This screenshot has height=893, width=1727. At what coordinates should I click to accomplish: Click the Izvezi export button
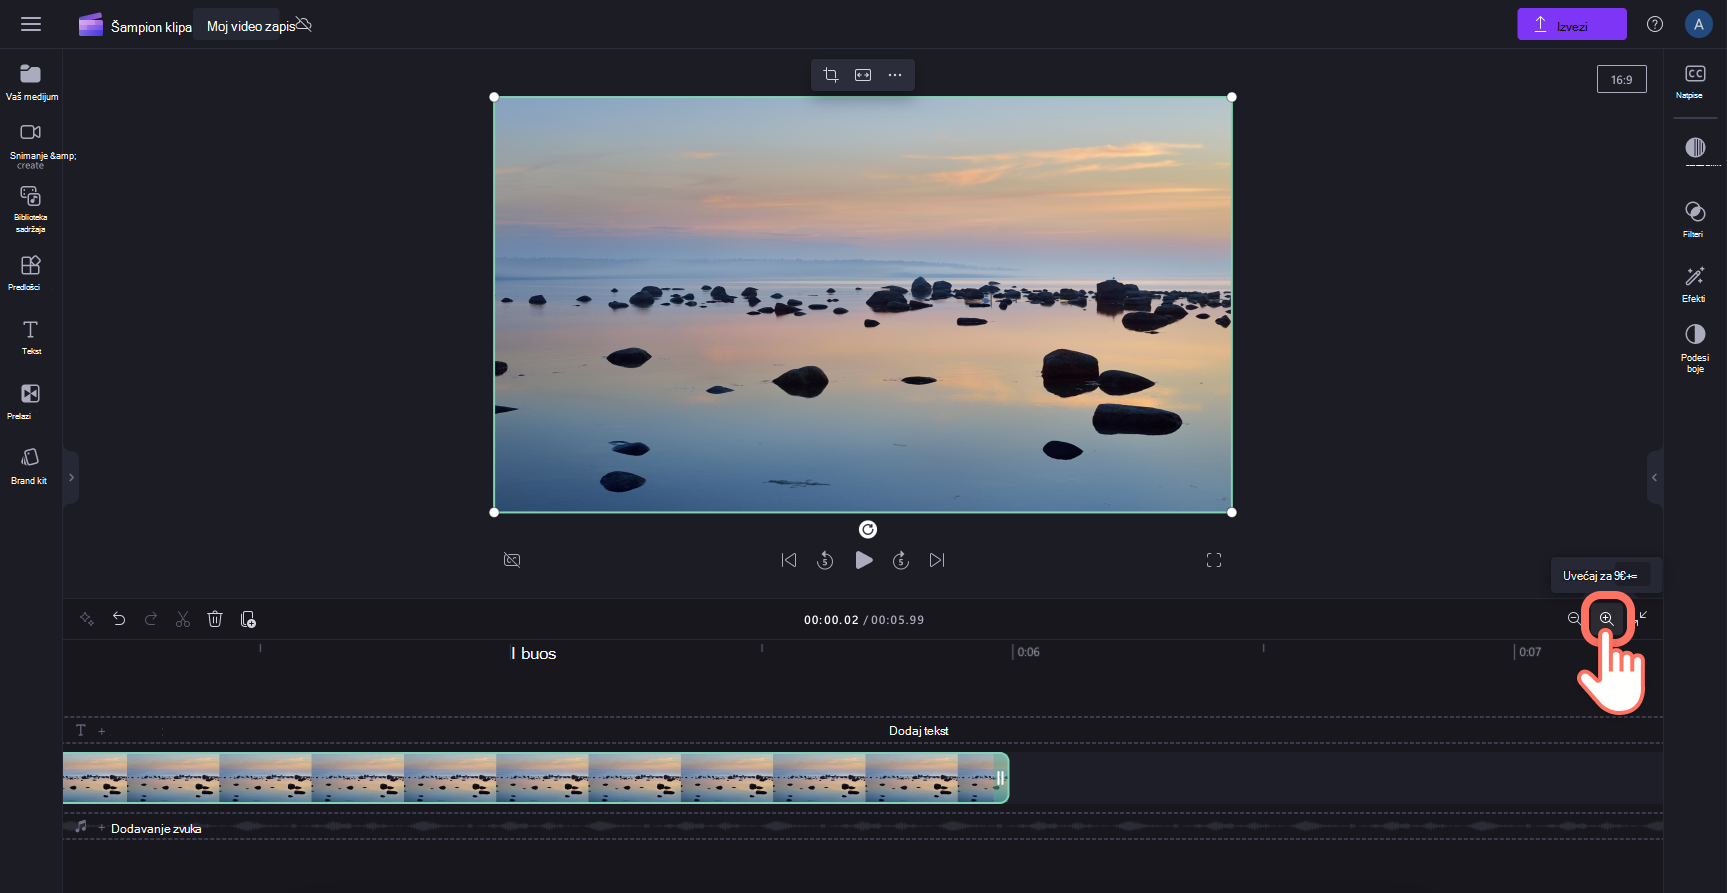coord(1571,25)
